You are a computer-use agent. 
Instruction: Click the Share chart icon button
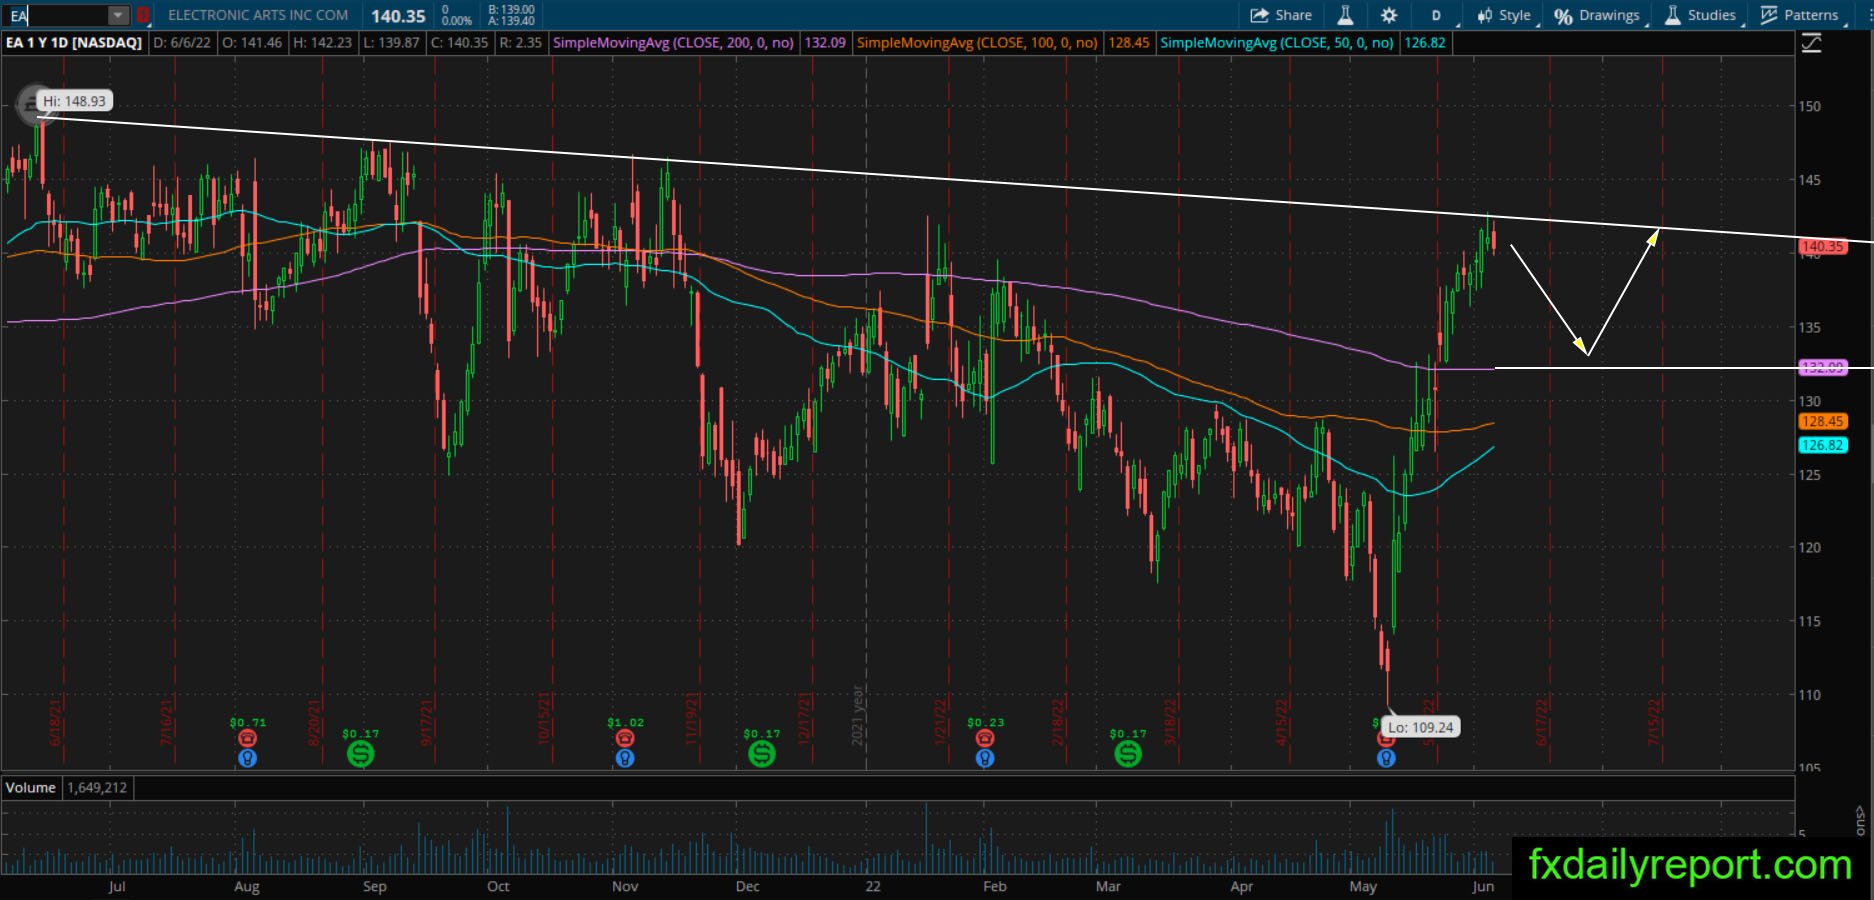coord(1281,15)
